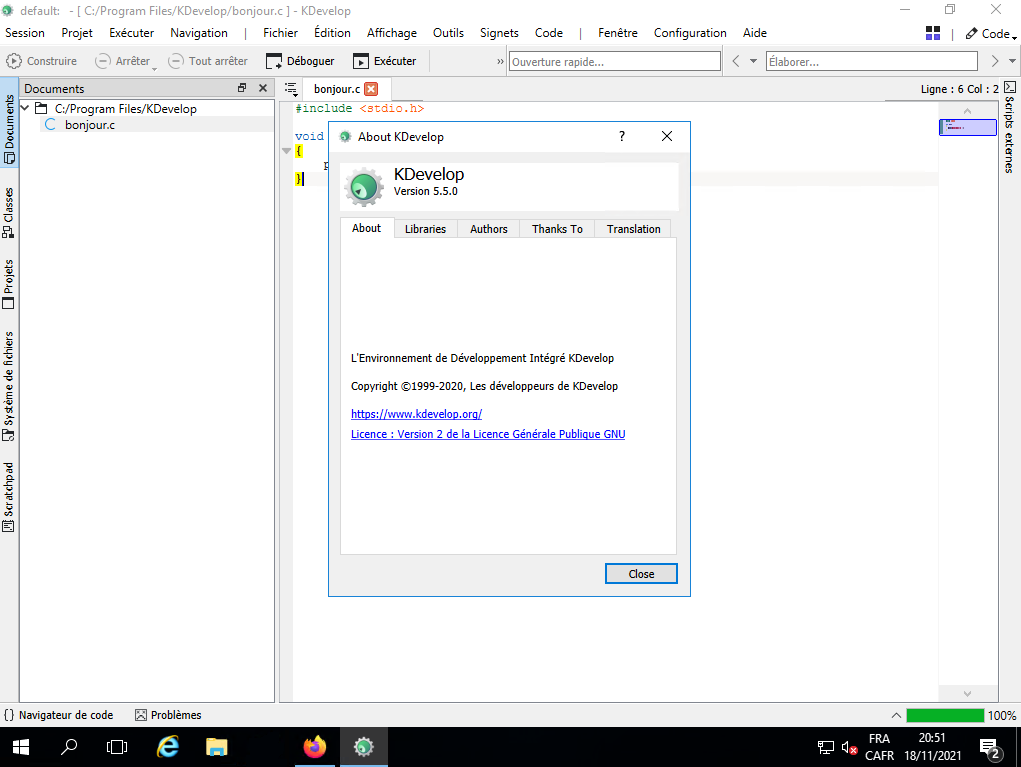Click the Ouverture rapide input field
The image size is (1021, 767).
614,62
